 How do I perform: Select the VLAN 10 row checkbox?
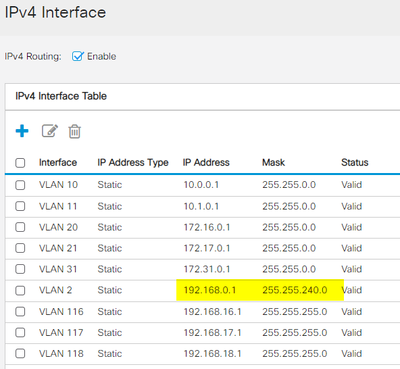[20, 185]
